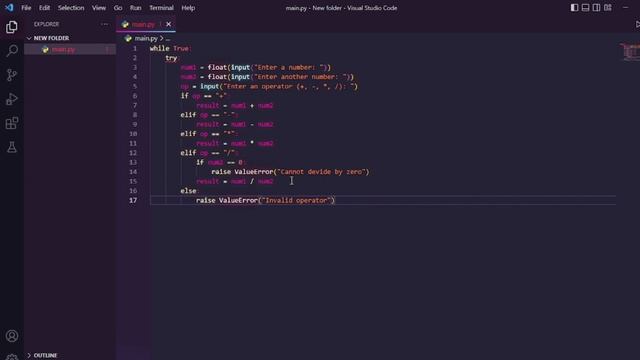This screenshot has width=640, height=360.
Task: Open the File menu
Action: (26, 8)
